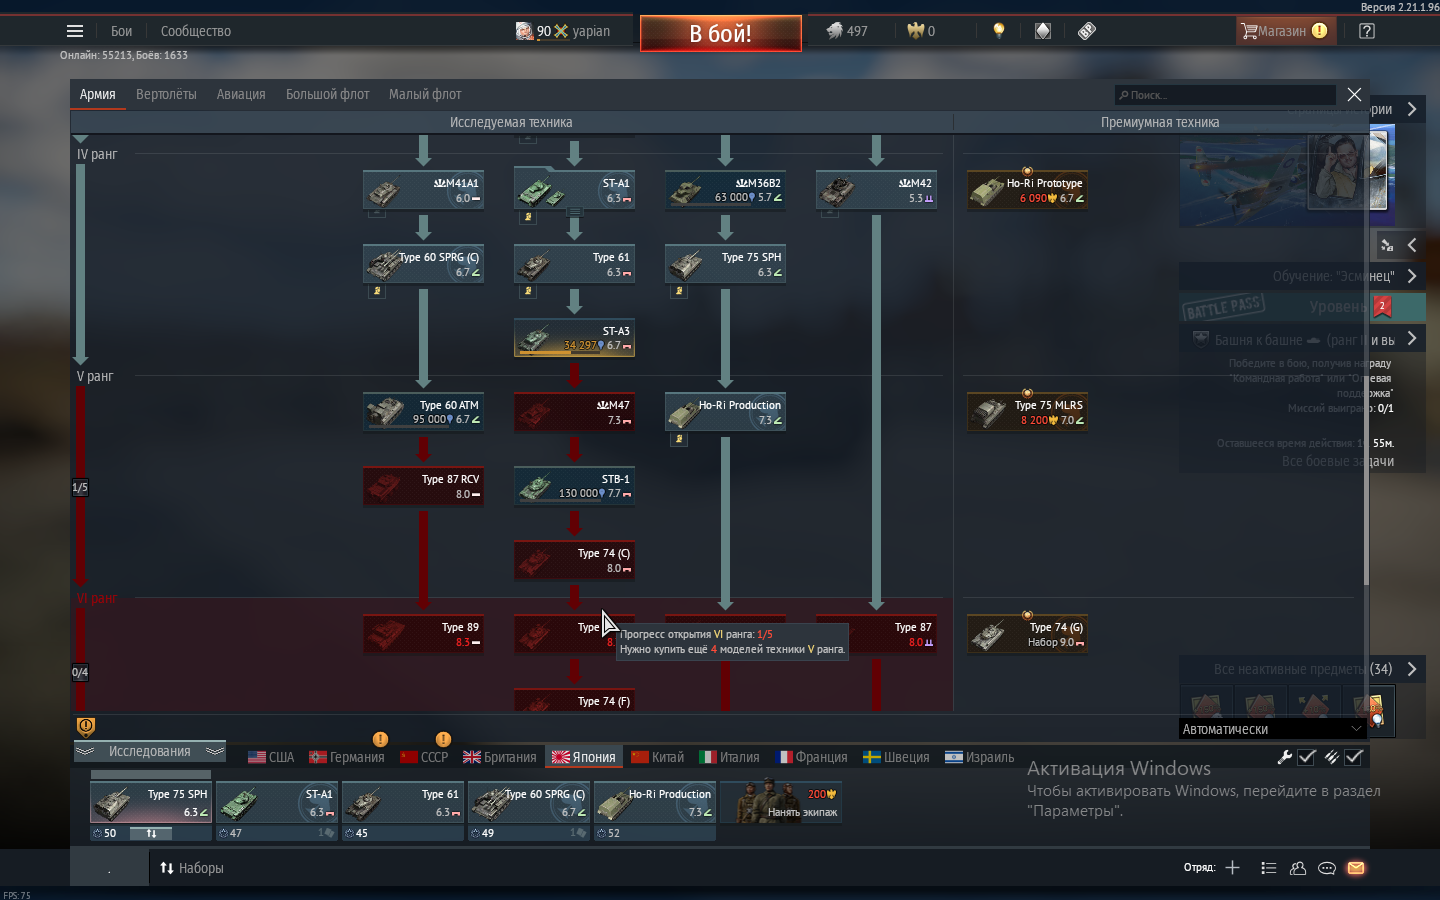
Task: Click the Наборы presets button
Action: (192, 868)
